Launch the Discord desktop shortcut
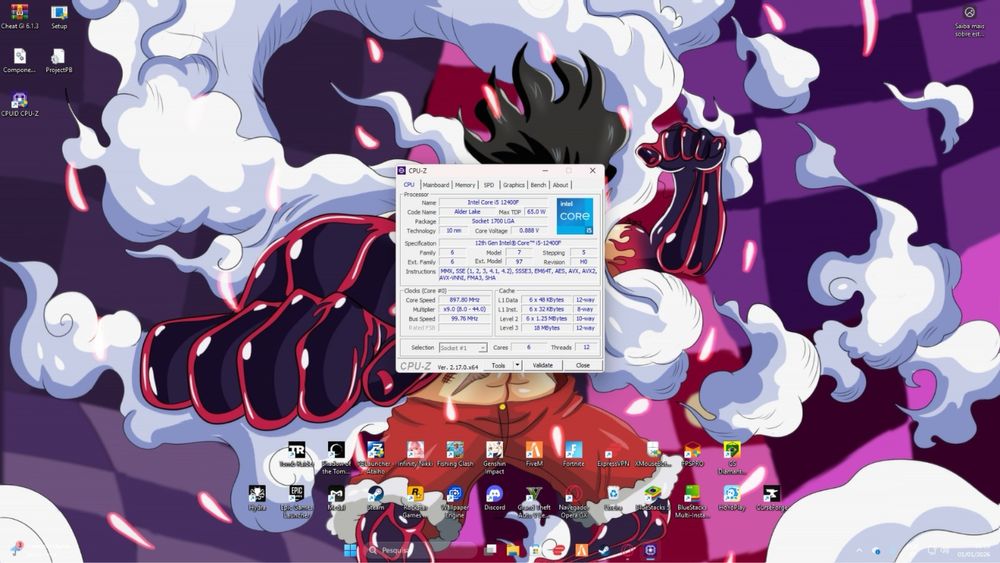The width and height of the screenshot is (1000, 563). click(x=494, y=498)
